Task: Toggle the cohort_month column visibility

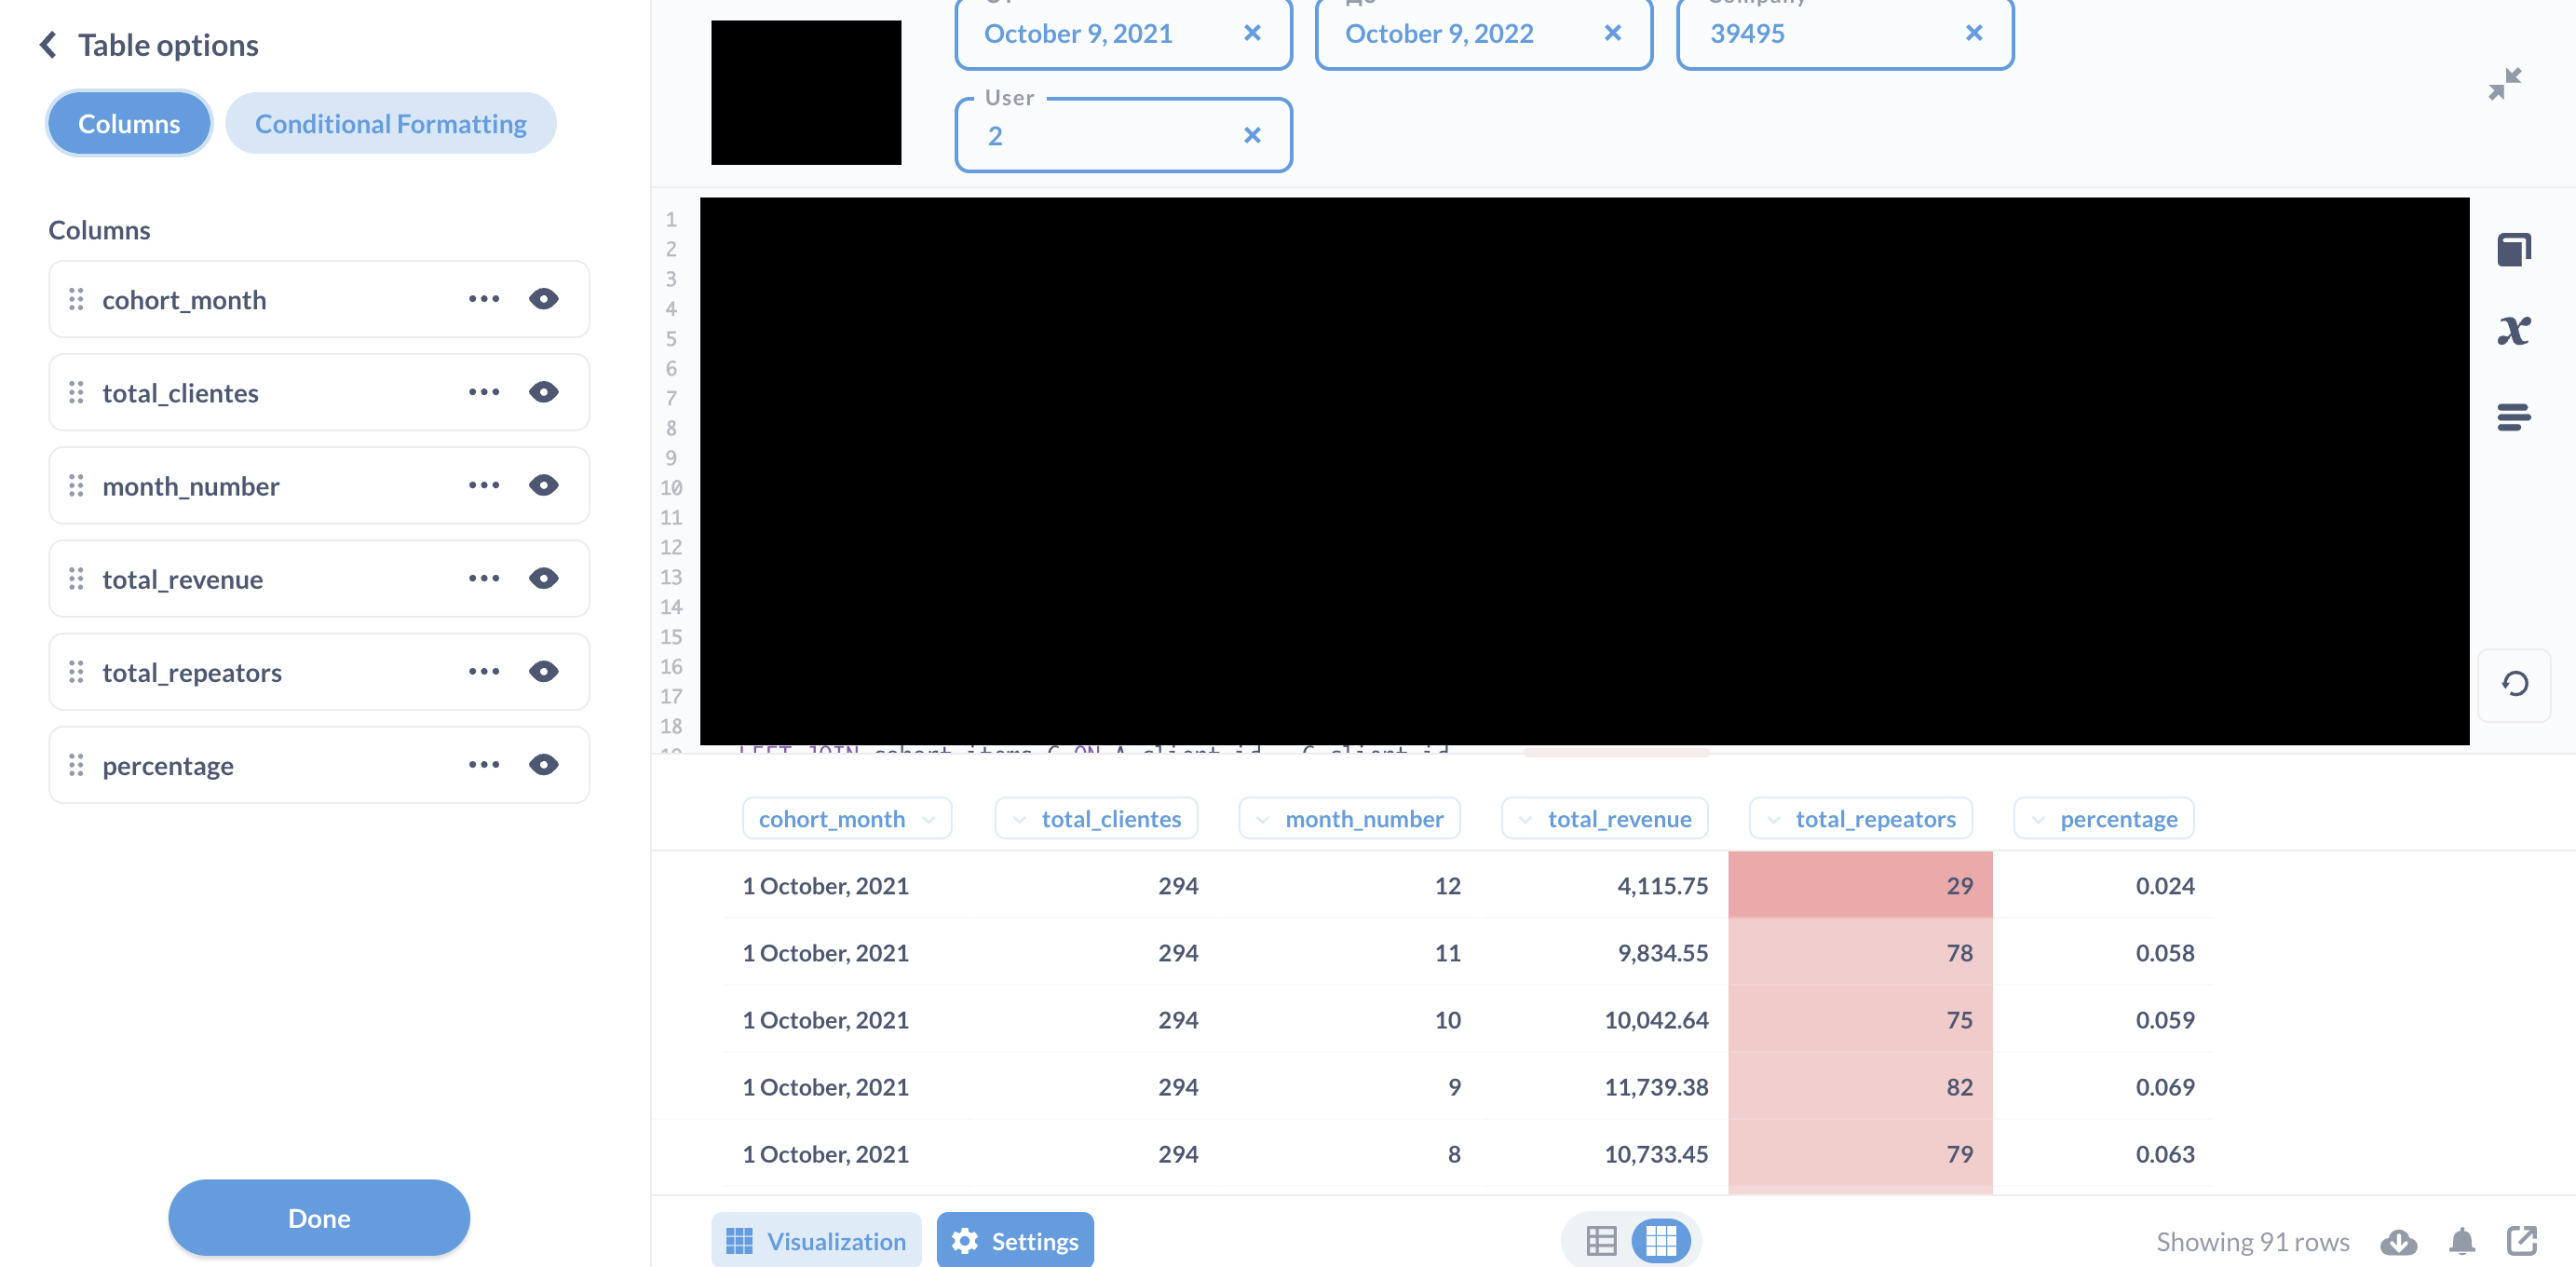Action: click(543, 299)
